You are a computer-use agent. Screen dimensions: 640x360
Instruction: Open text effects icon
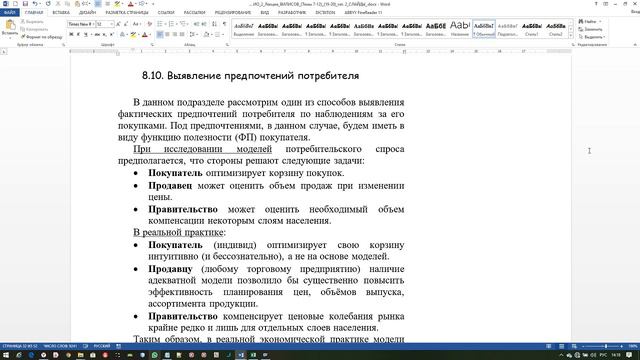[x=122, y=35]
